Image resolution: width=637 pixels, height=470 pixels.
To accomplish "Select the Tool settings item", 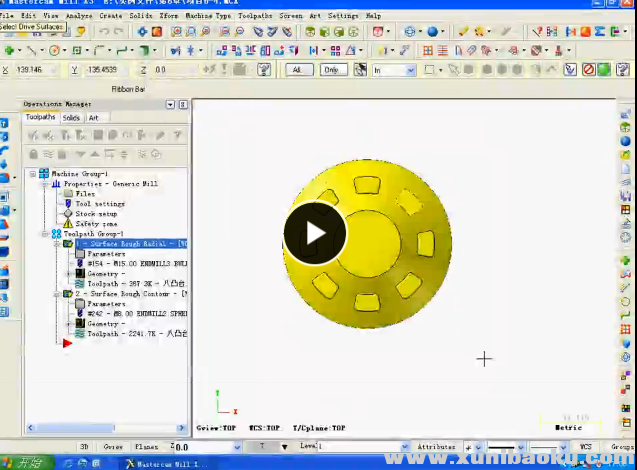I will pos(98,204).
